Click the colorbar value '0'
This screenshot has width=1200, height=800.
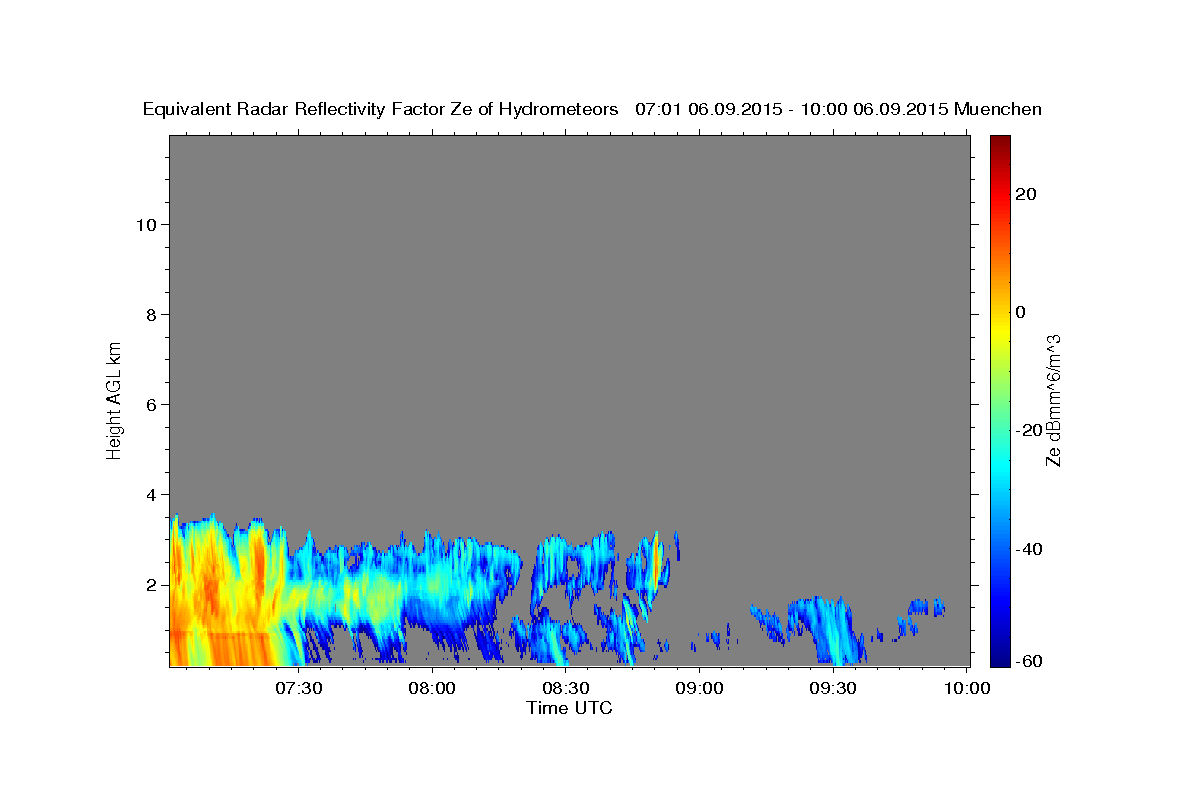1020,312
